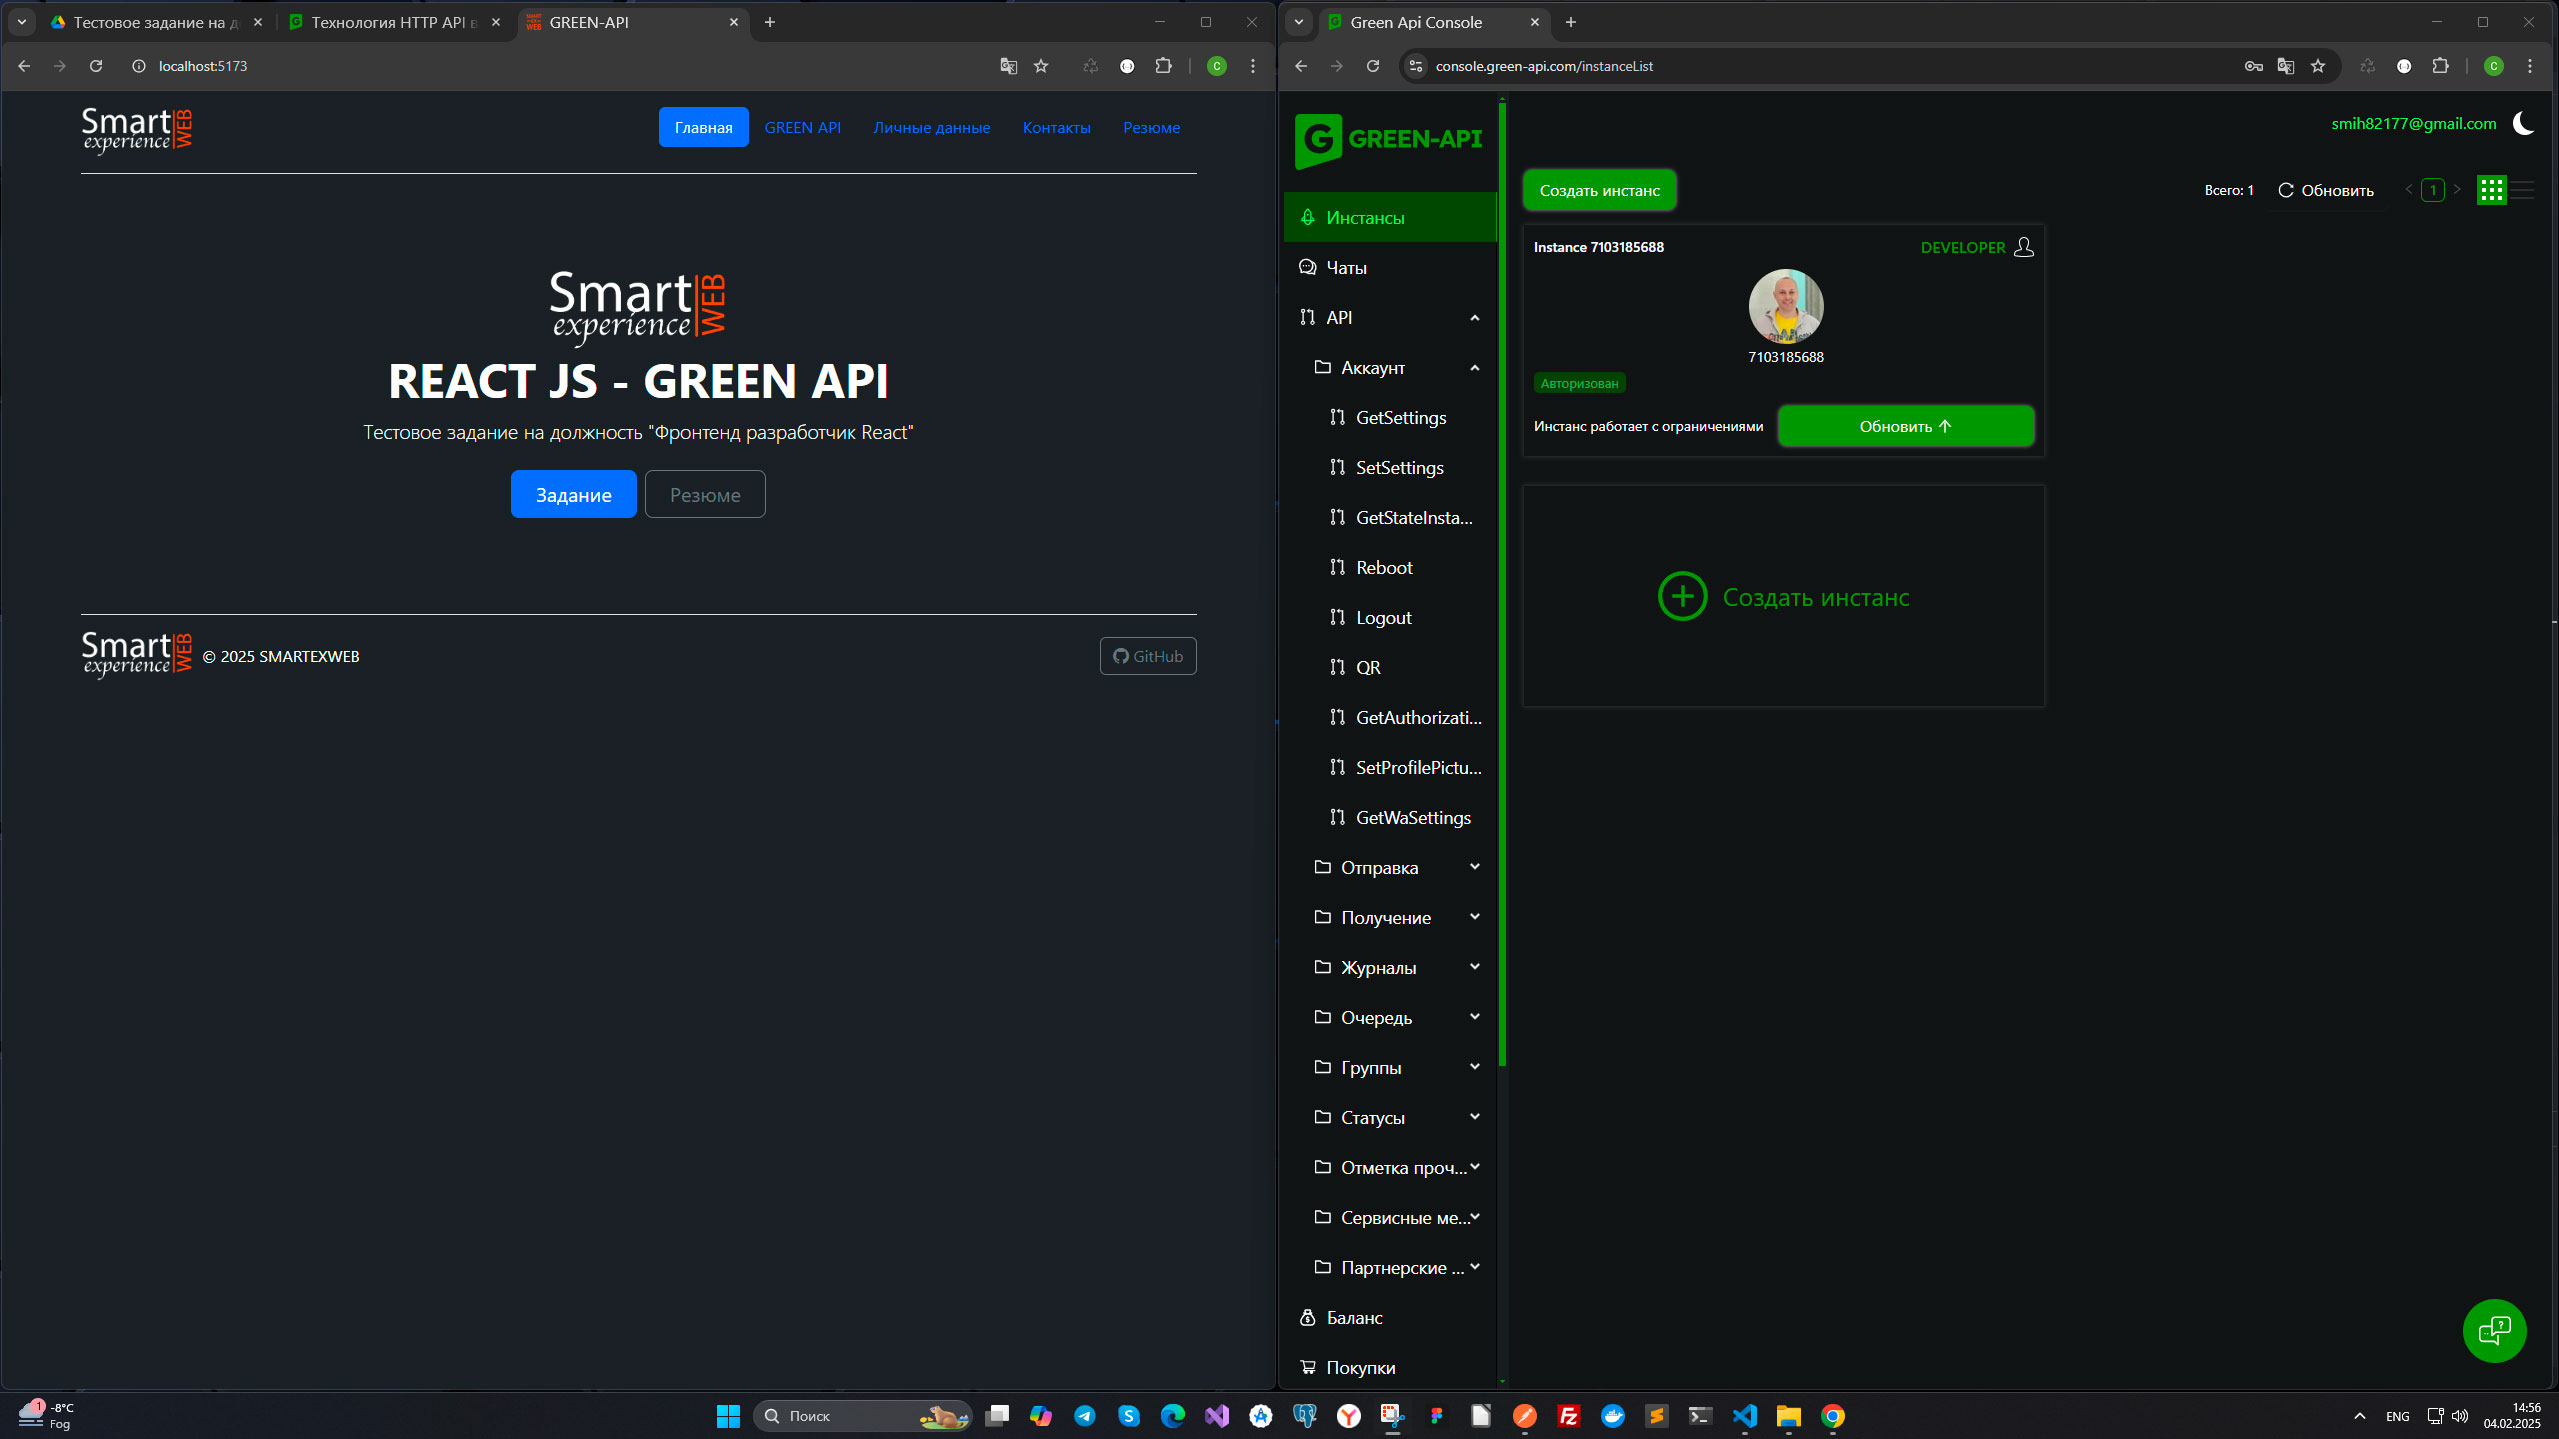This screenshot has height=1439, width=2559.
Task: Toggle dark mode moon icon
Action: (2523, 124)
